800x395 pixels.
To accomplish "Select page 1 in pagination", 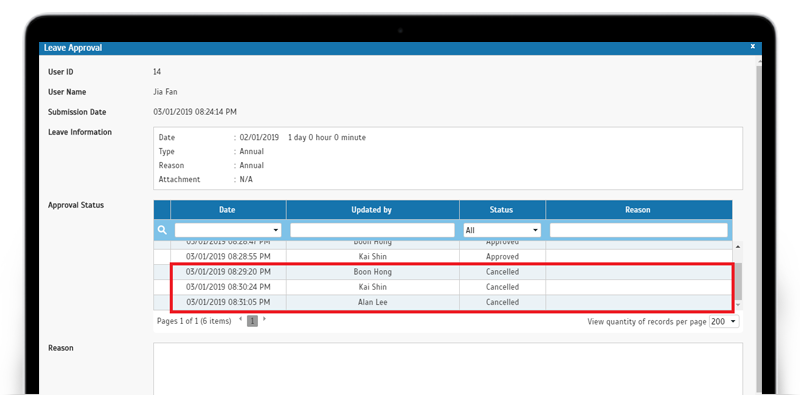I will (x=253, y=321).
